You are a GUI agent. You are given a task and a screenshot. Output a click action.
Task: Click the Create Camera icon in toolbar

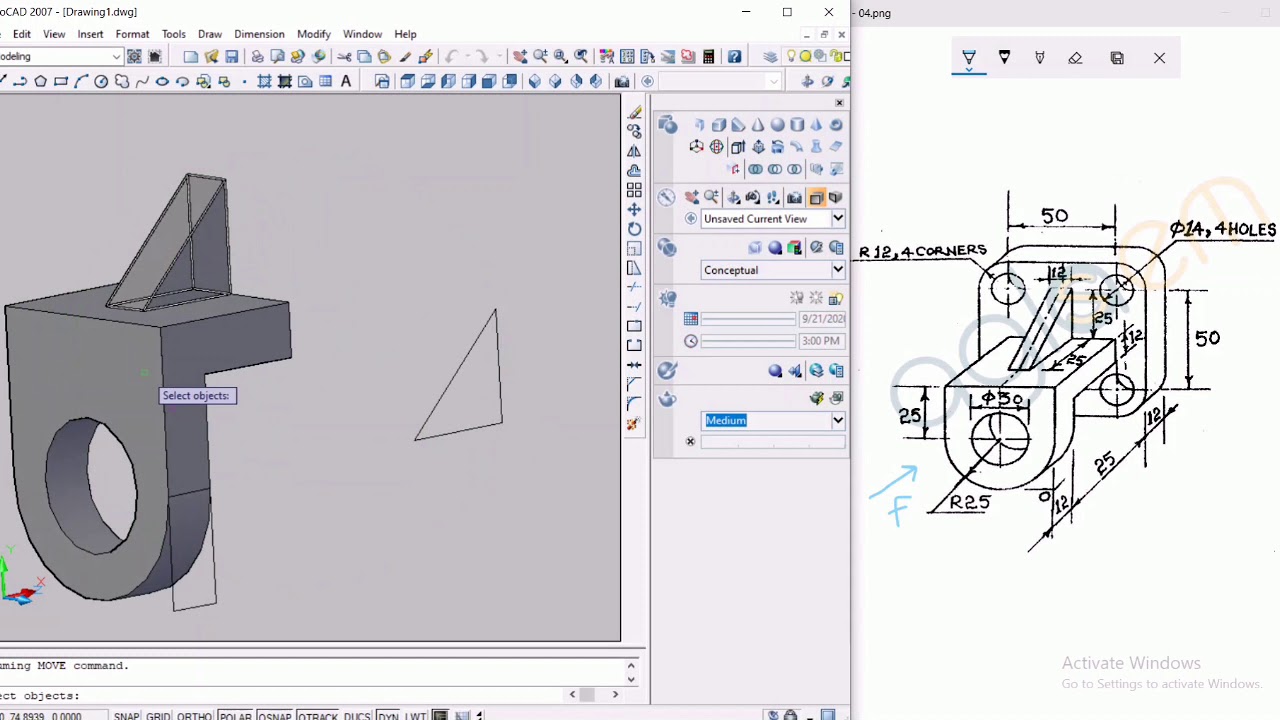[x=622, y=81]
